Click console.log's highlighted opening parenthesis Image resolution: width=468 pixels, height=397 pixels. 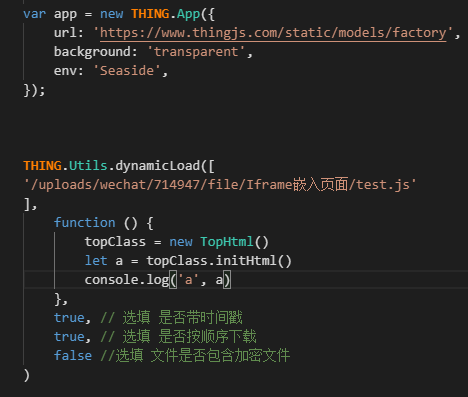(x=173, y=280)
